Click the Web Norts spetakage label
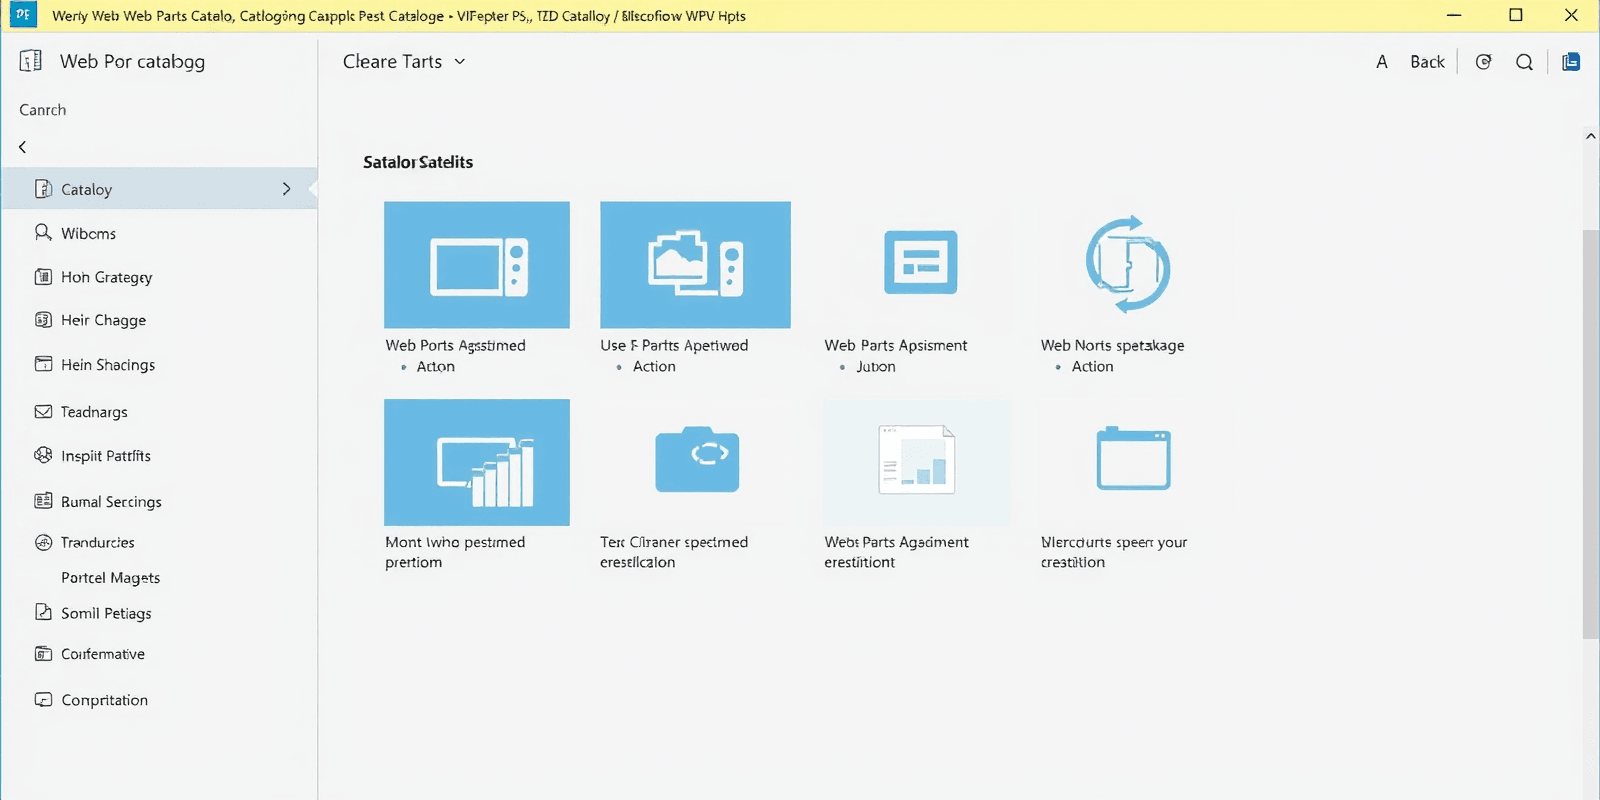This screenshot has height=800, width=1600. [1112, 345]
